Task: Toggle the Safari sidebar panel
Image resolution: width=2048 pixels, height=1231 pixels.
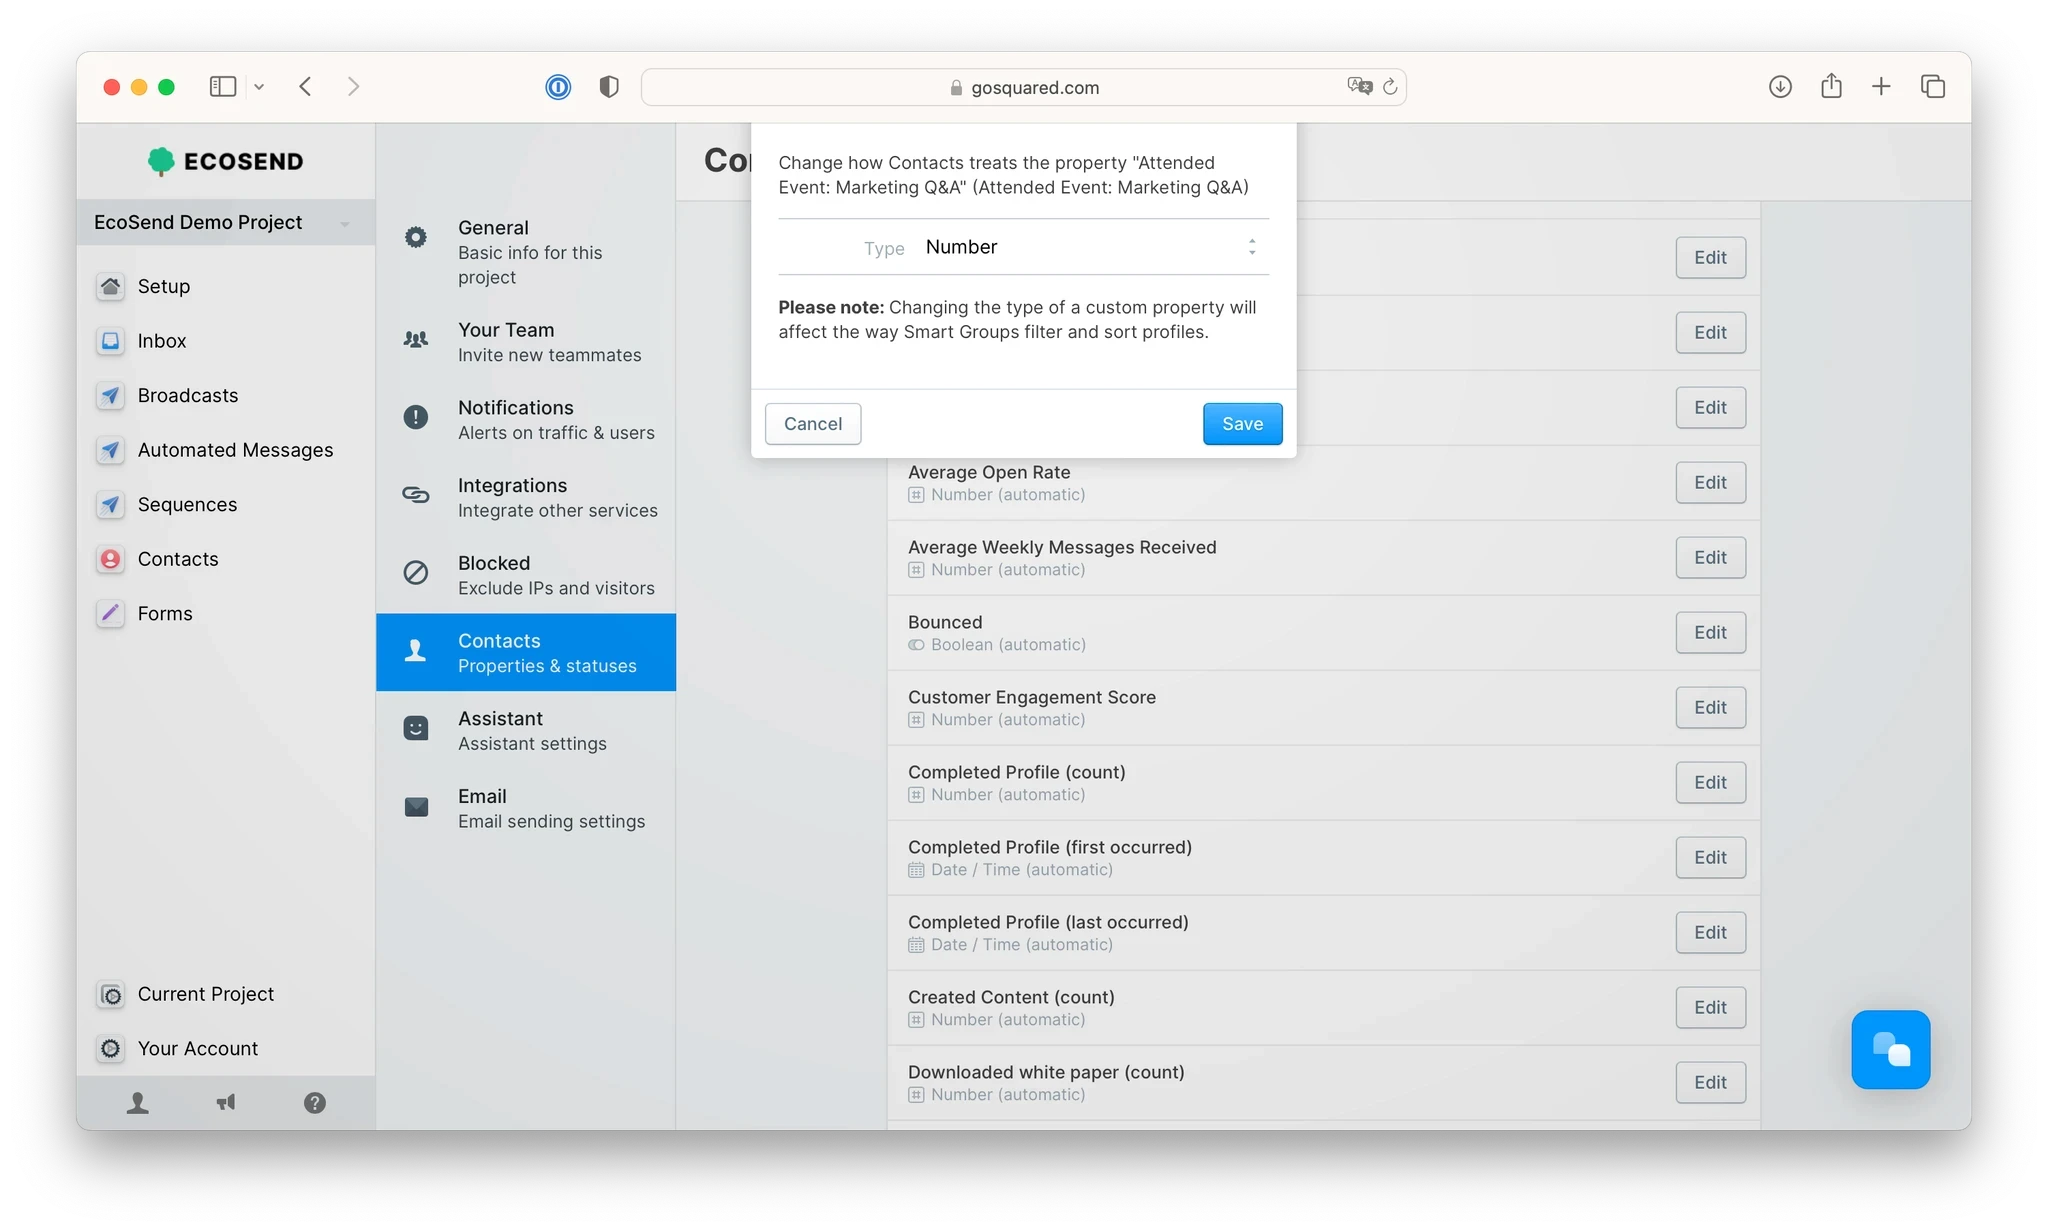Action: (222, 87)
